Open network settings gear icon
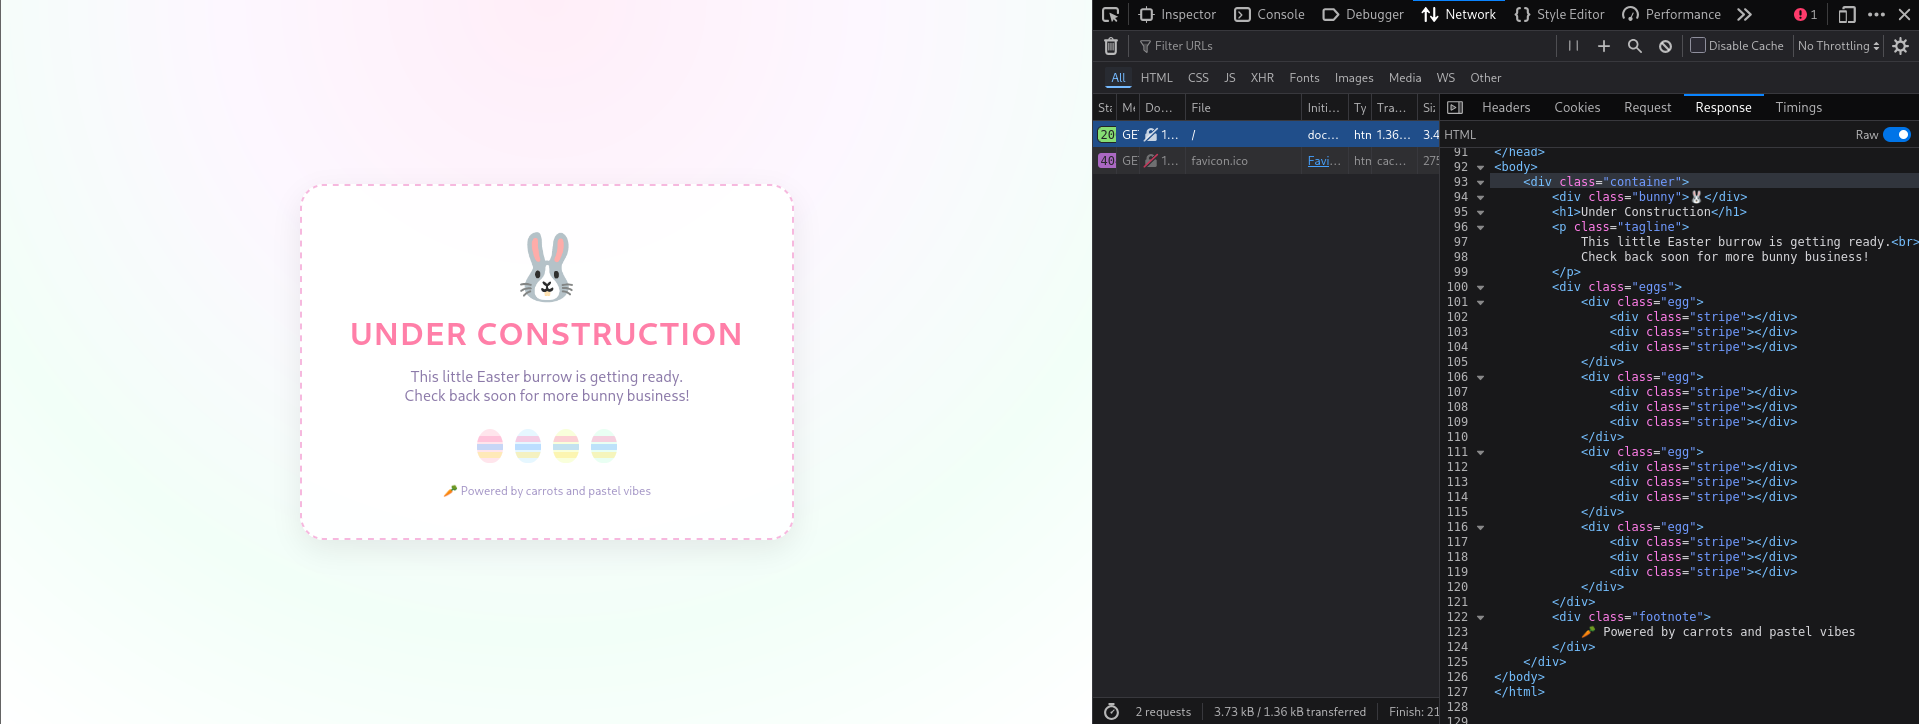This screenshot has width=1919, height=724. tap(1900, 46)
